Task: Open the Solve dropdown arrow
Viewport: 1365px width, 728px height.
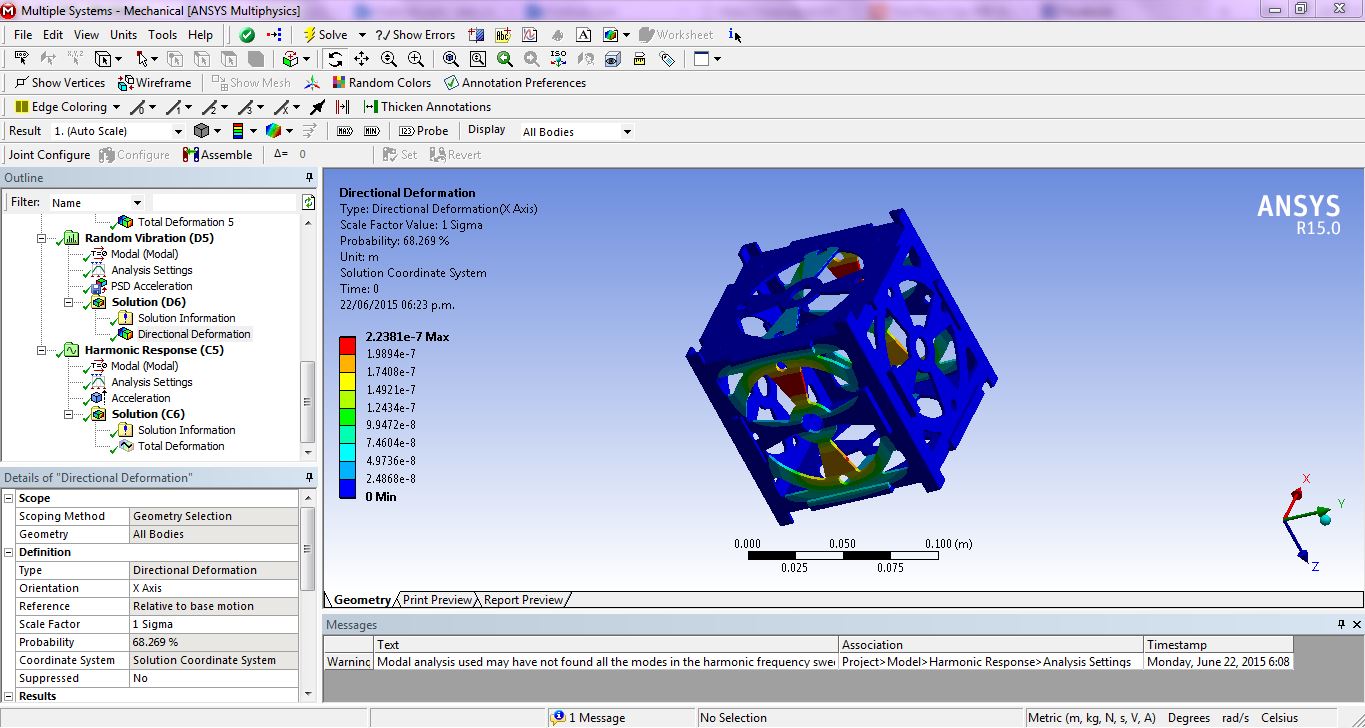Action: (362, 35)
